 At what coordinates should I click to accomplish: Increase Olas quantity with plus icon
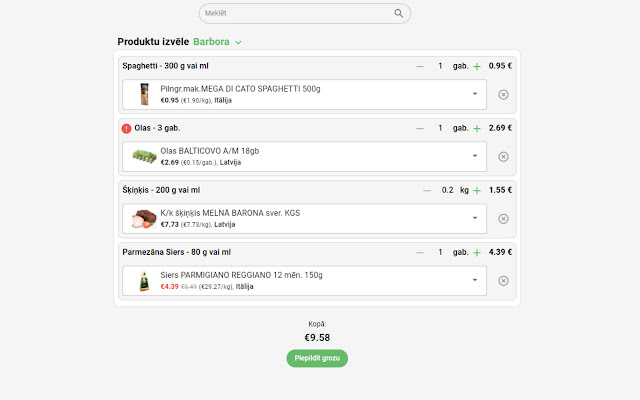(x=477, y=128)
